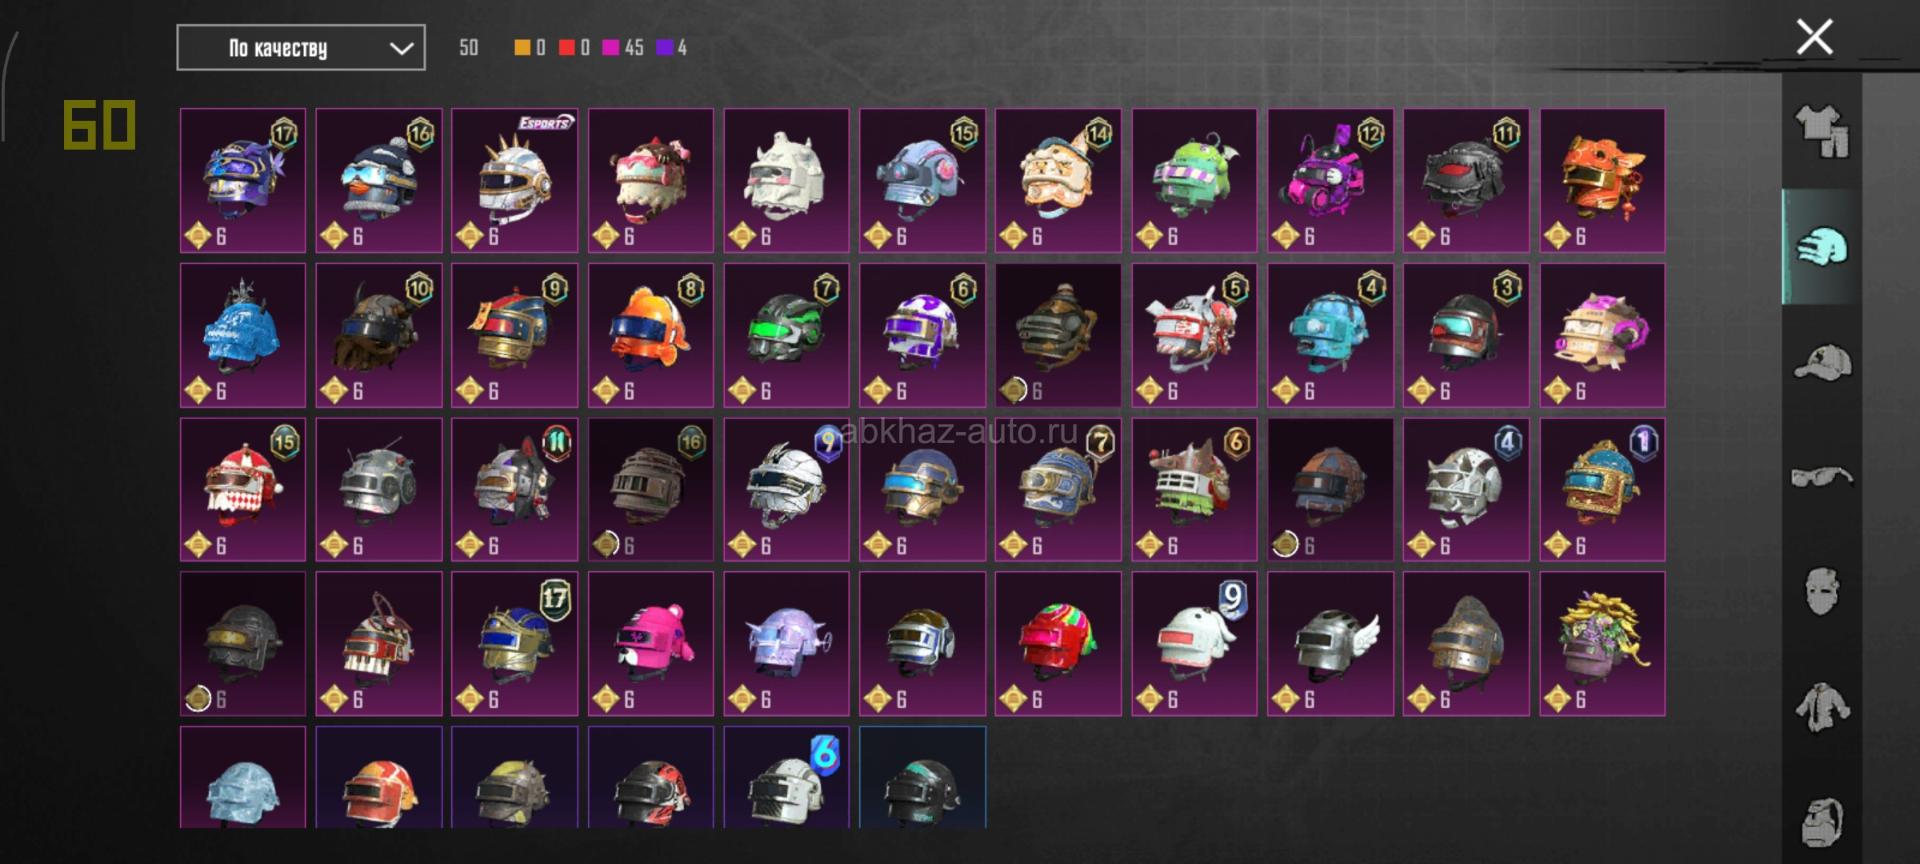
Task: Select the white winged silver helmet
Action: tap(1330, 643)
